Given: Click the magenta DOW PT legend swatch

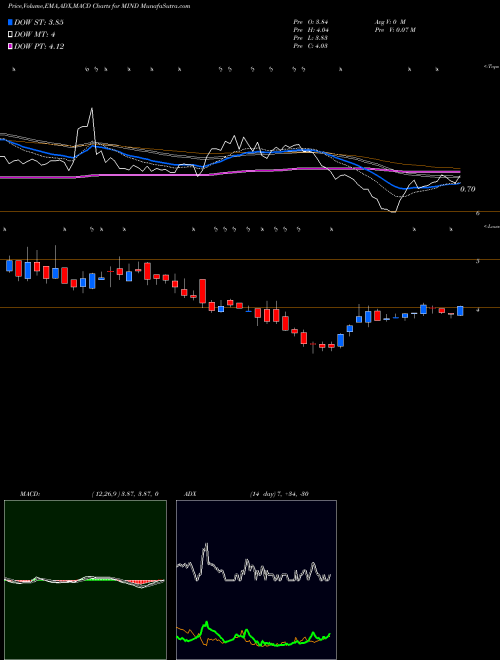Looking at the screenshot, I should coord(10,46).
